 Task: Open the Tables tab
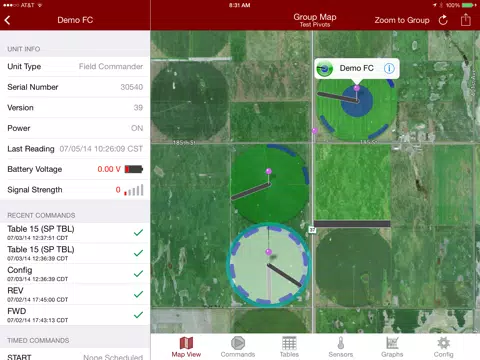[x=289, y=347]
